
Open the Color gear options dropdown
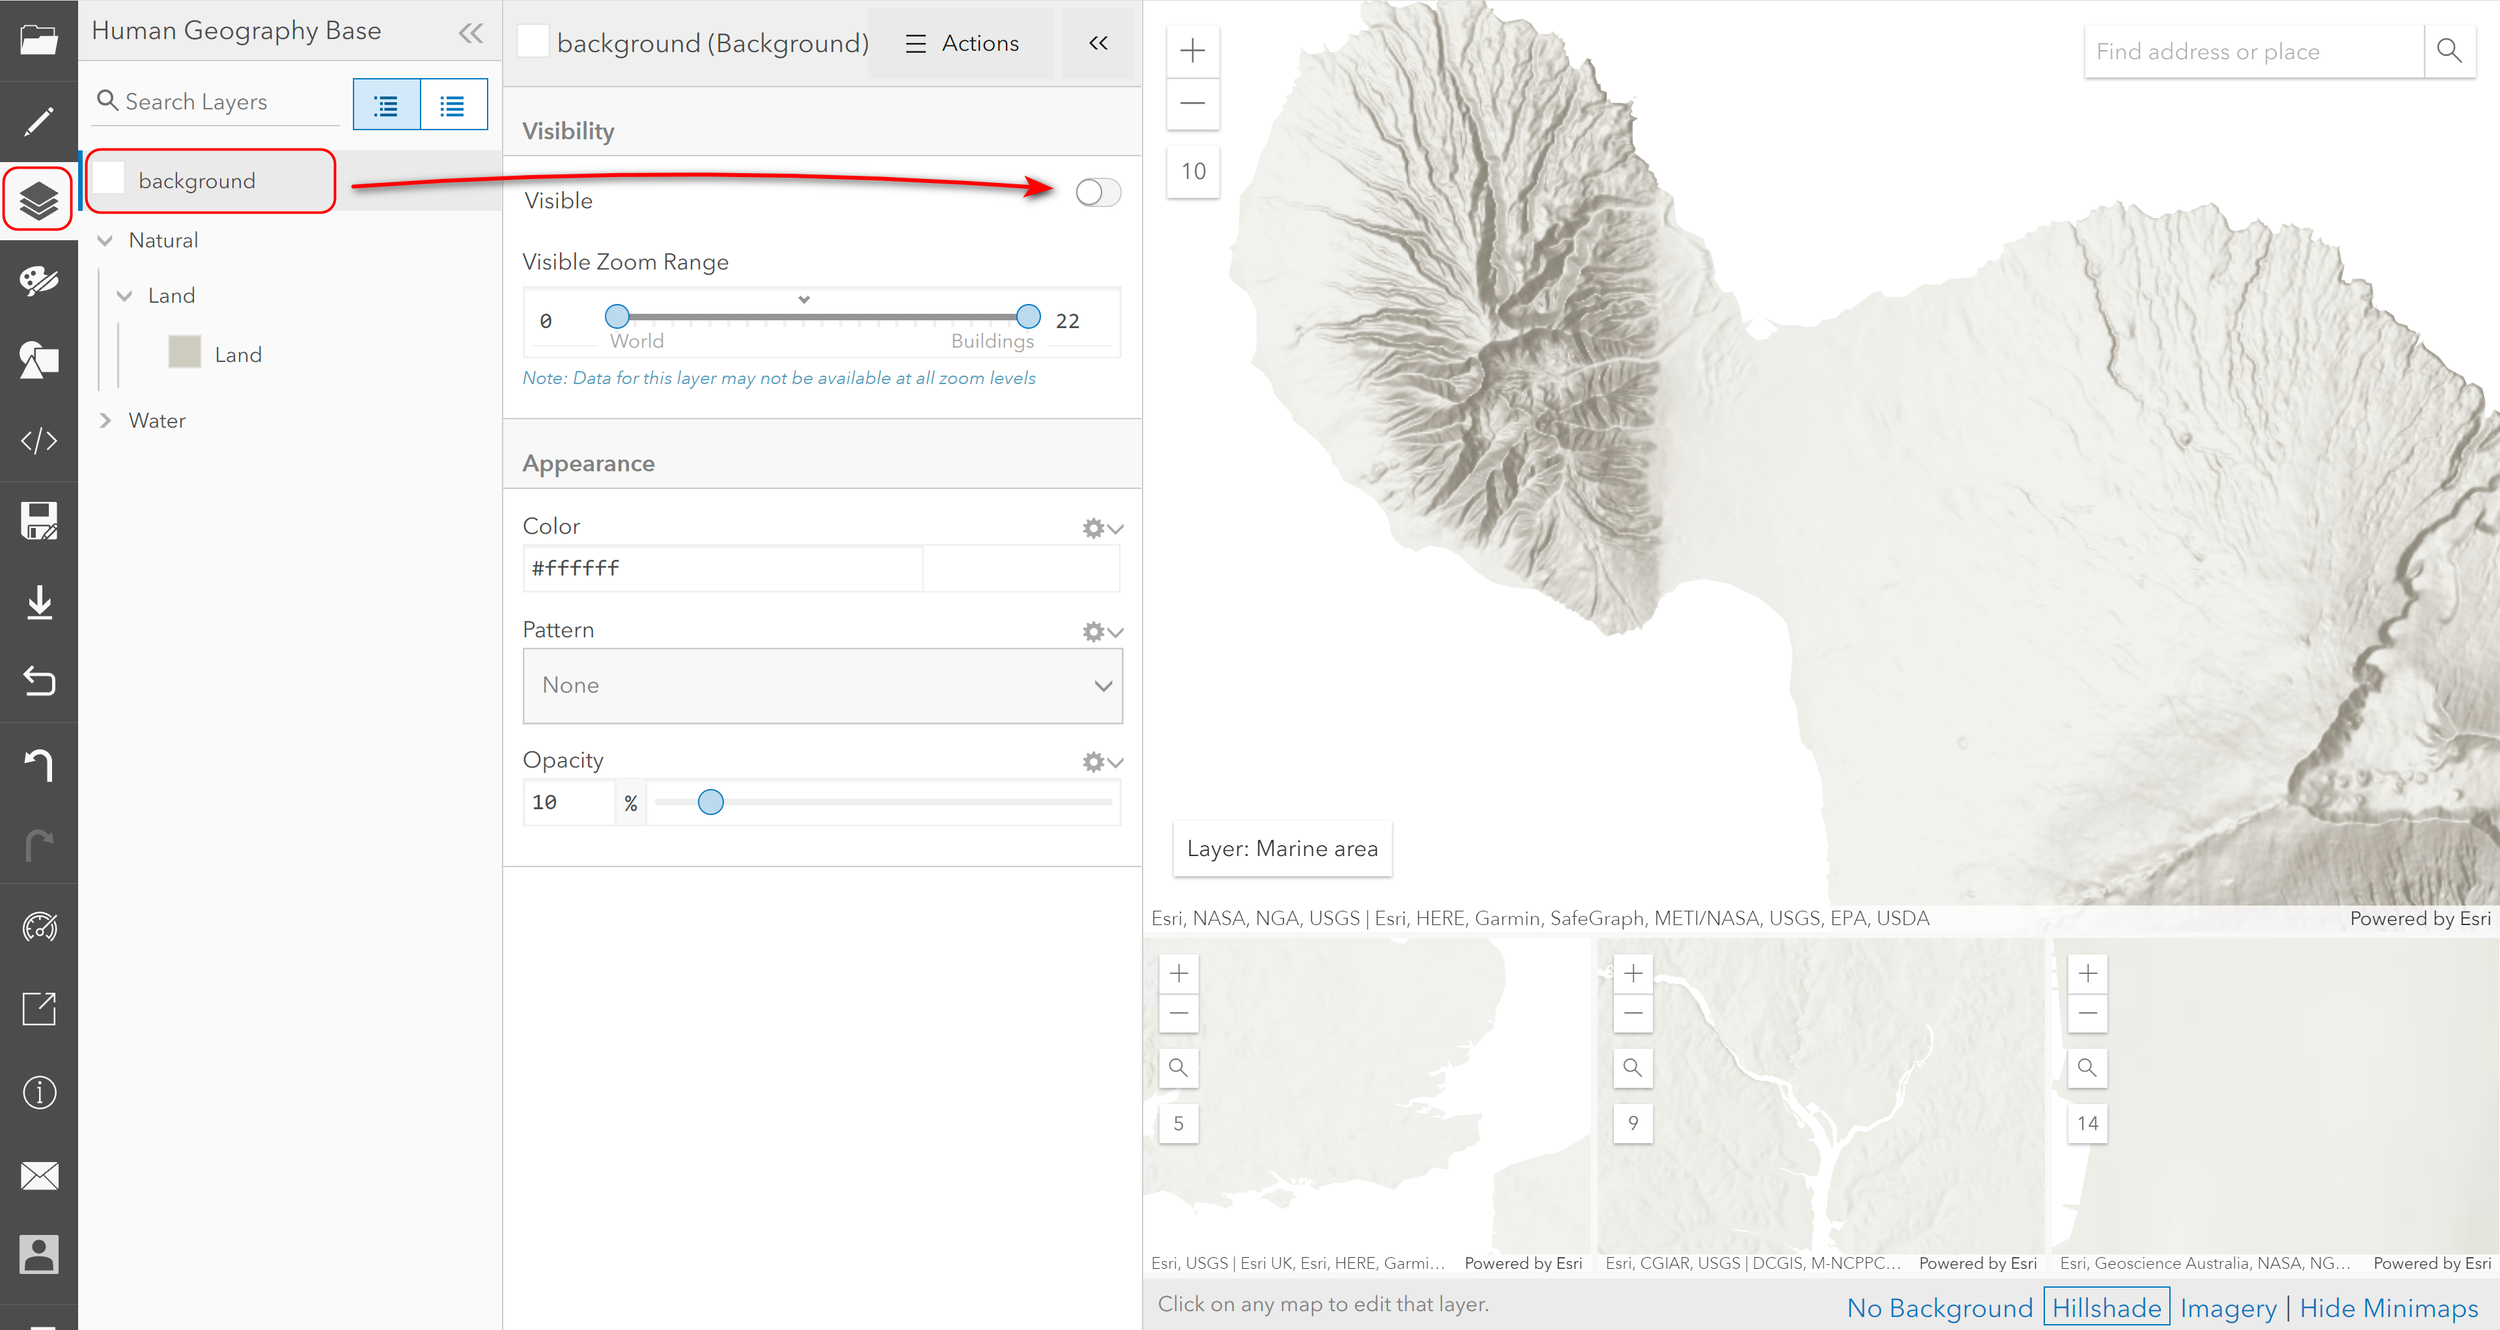coord(1103,528)
